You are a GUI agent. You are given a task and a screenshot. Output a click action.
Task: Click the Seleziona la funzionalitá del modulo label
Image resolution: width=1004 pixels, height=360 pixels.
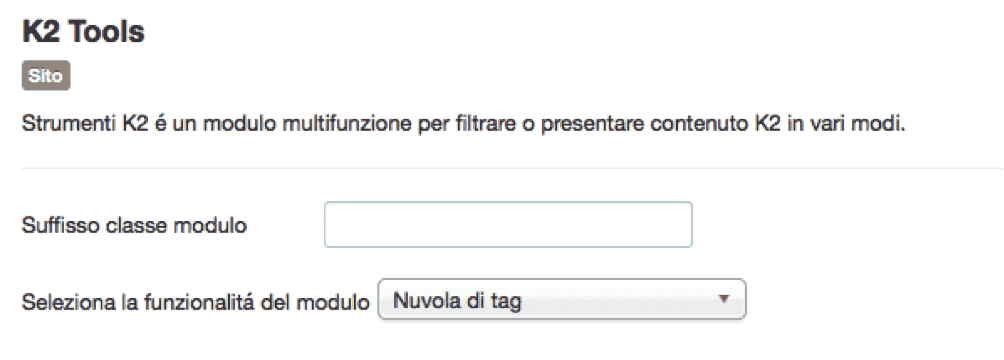tap(196, 302)
